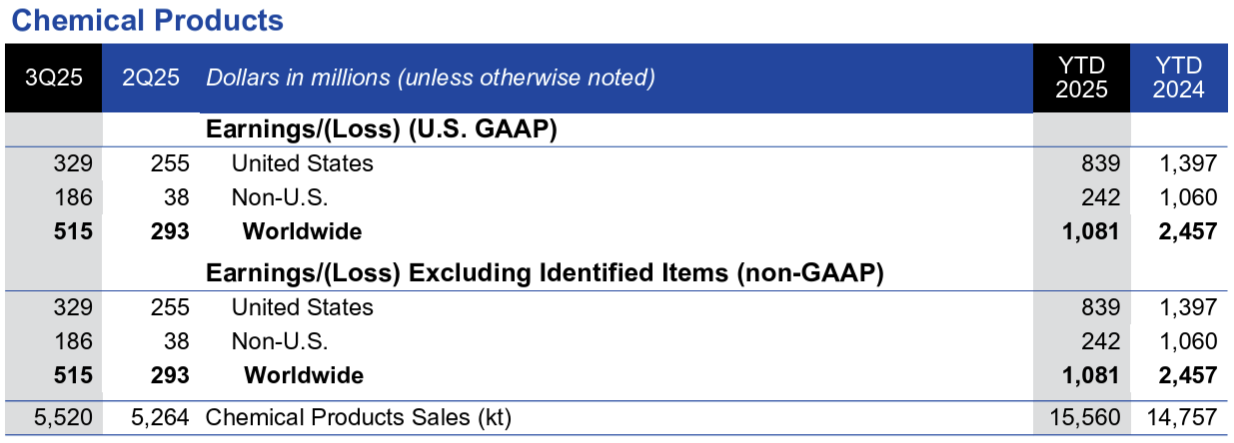1234x443 pixels.
Task: Select the 2Q25 column header
Action: point(151,78)
